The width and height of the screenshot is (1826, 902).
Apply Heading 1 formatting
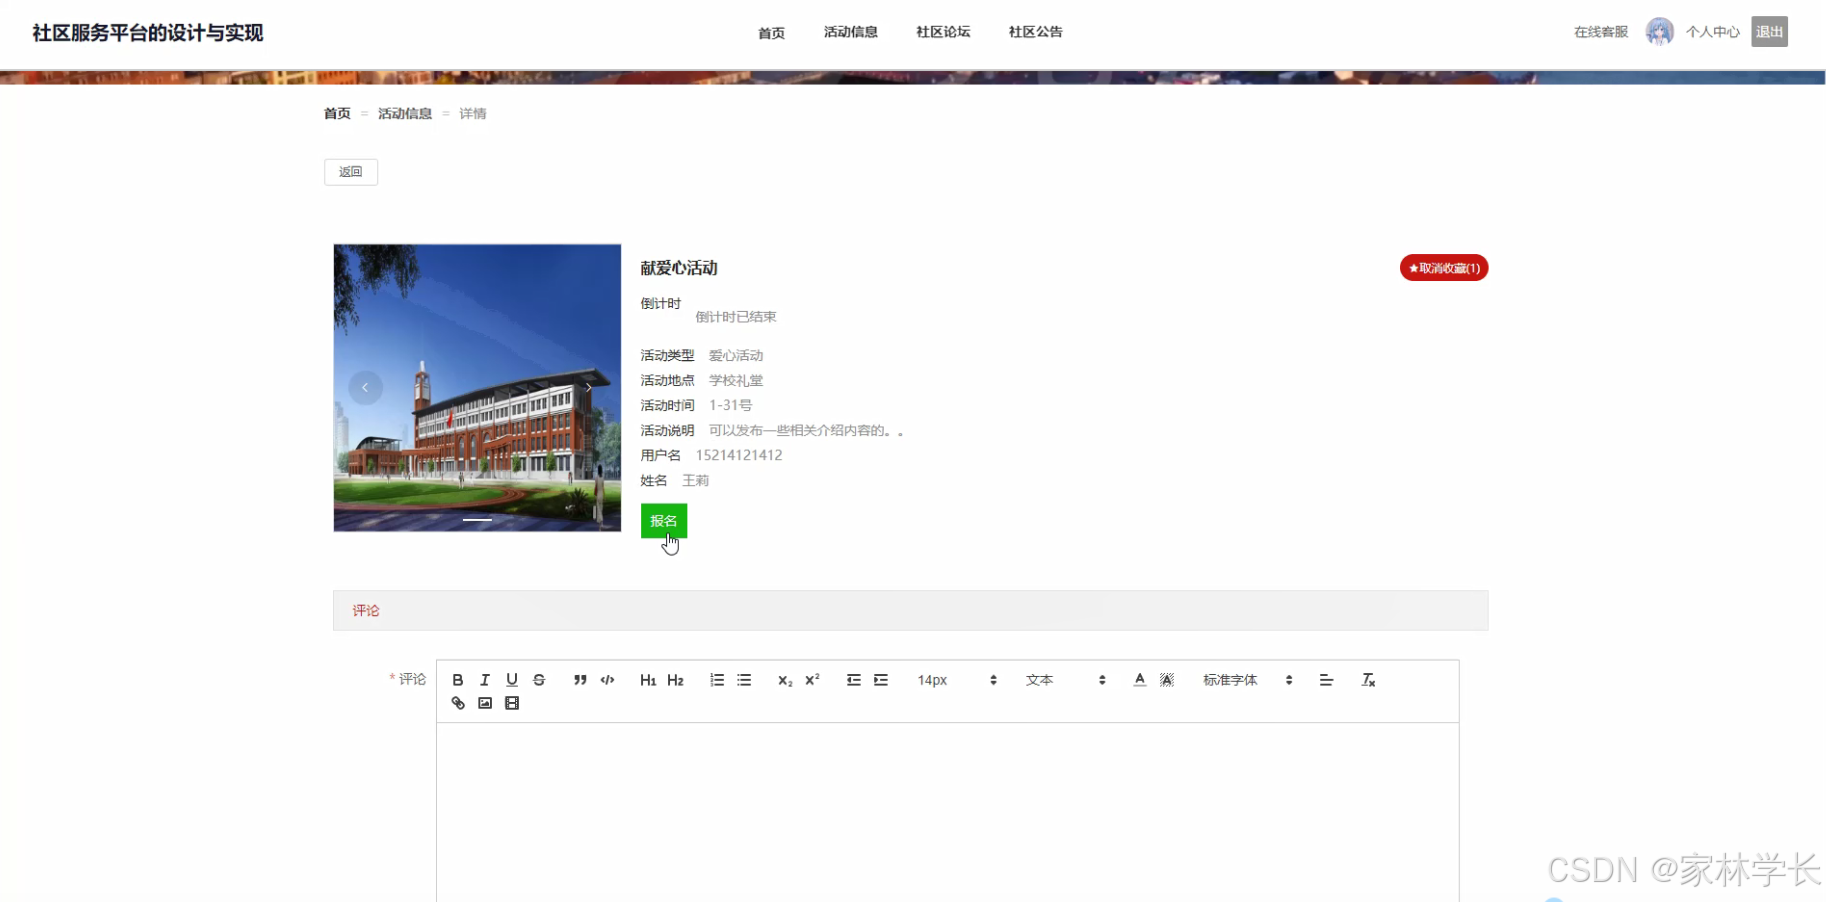coord(647,679)
